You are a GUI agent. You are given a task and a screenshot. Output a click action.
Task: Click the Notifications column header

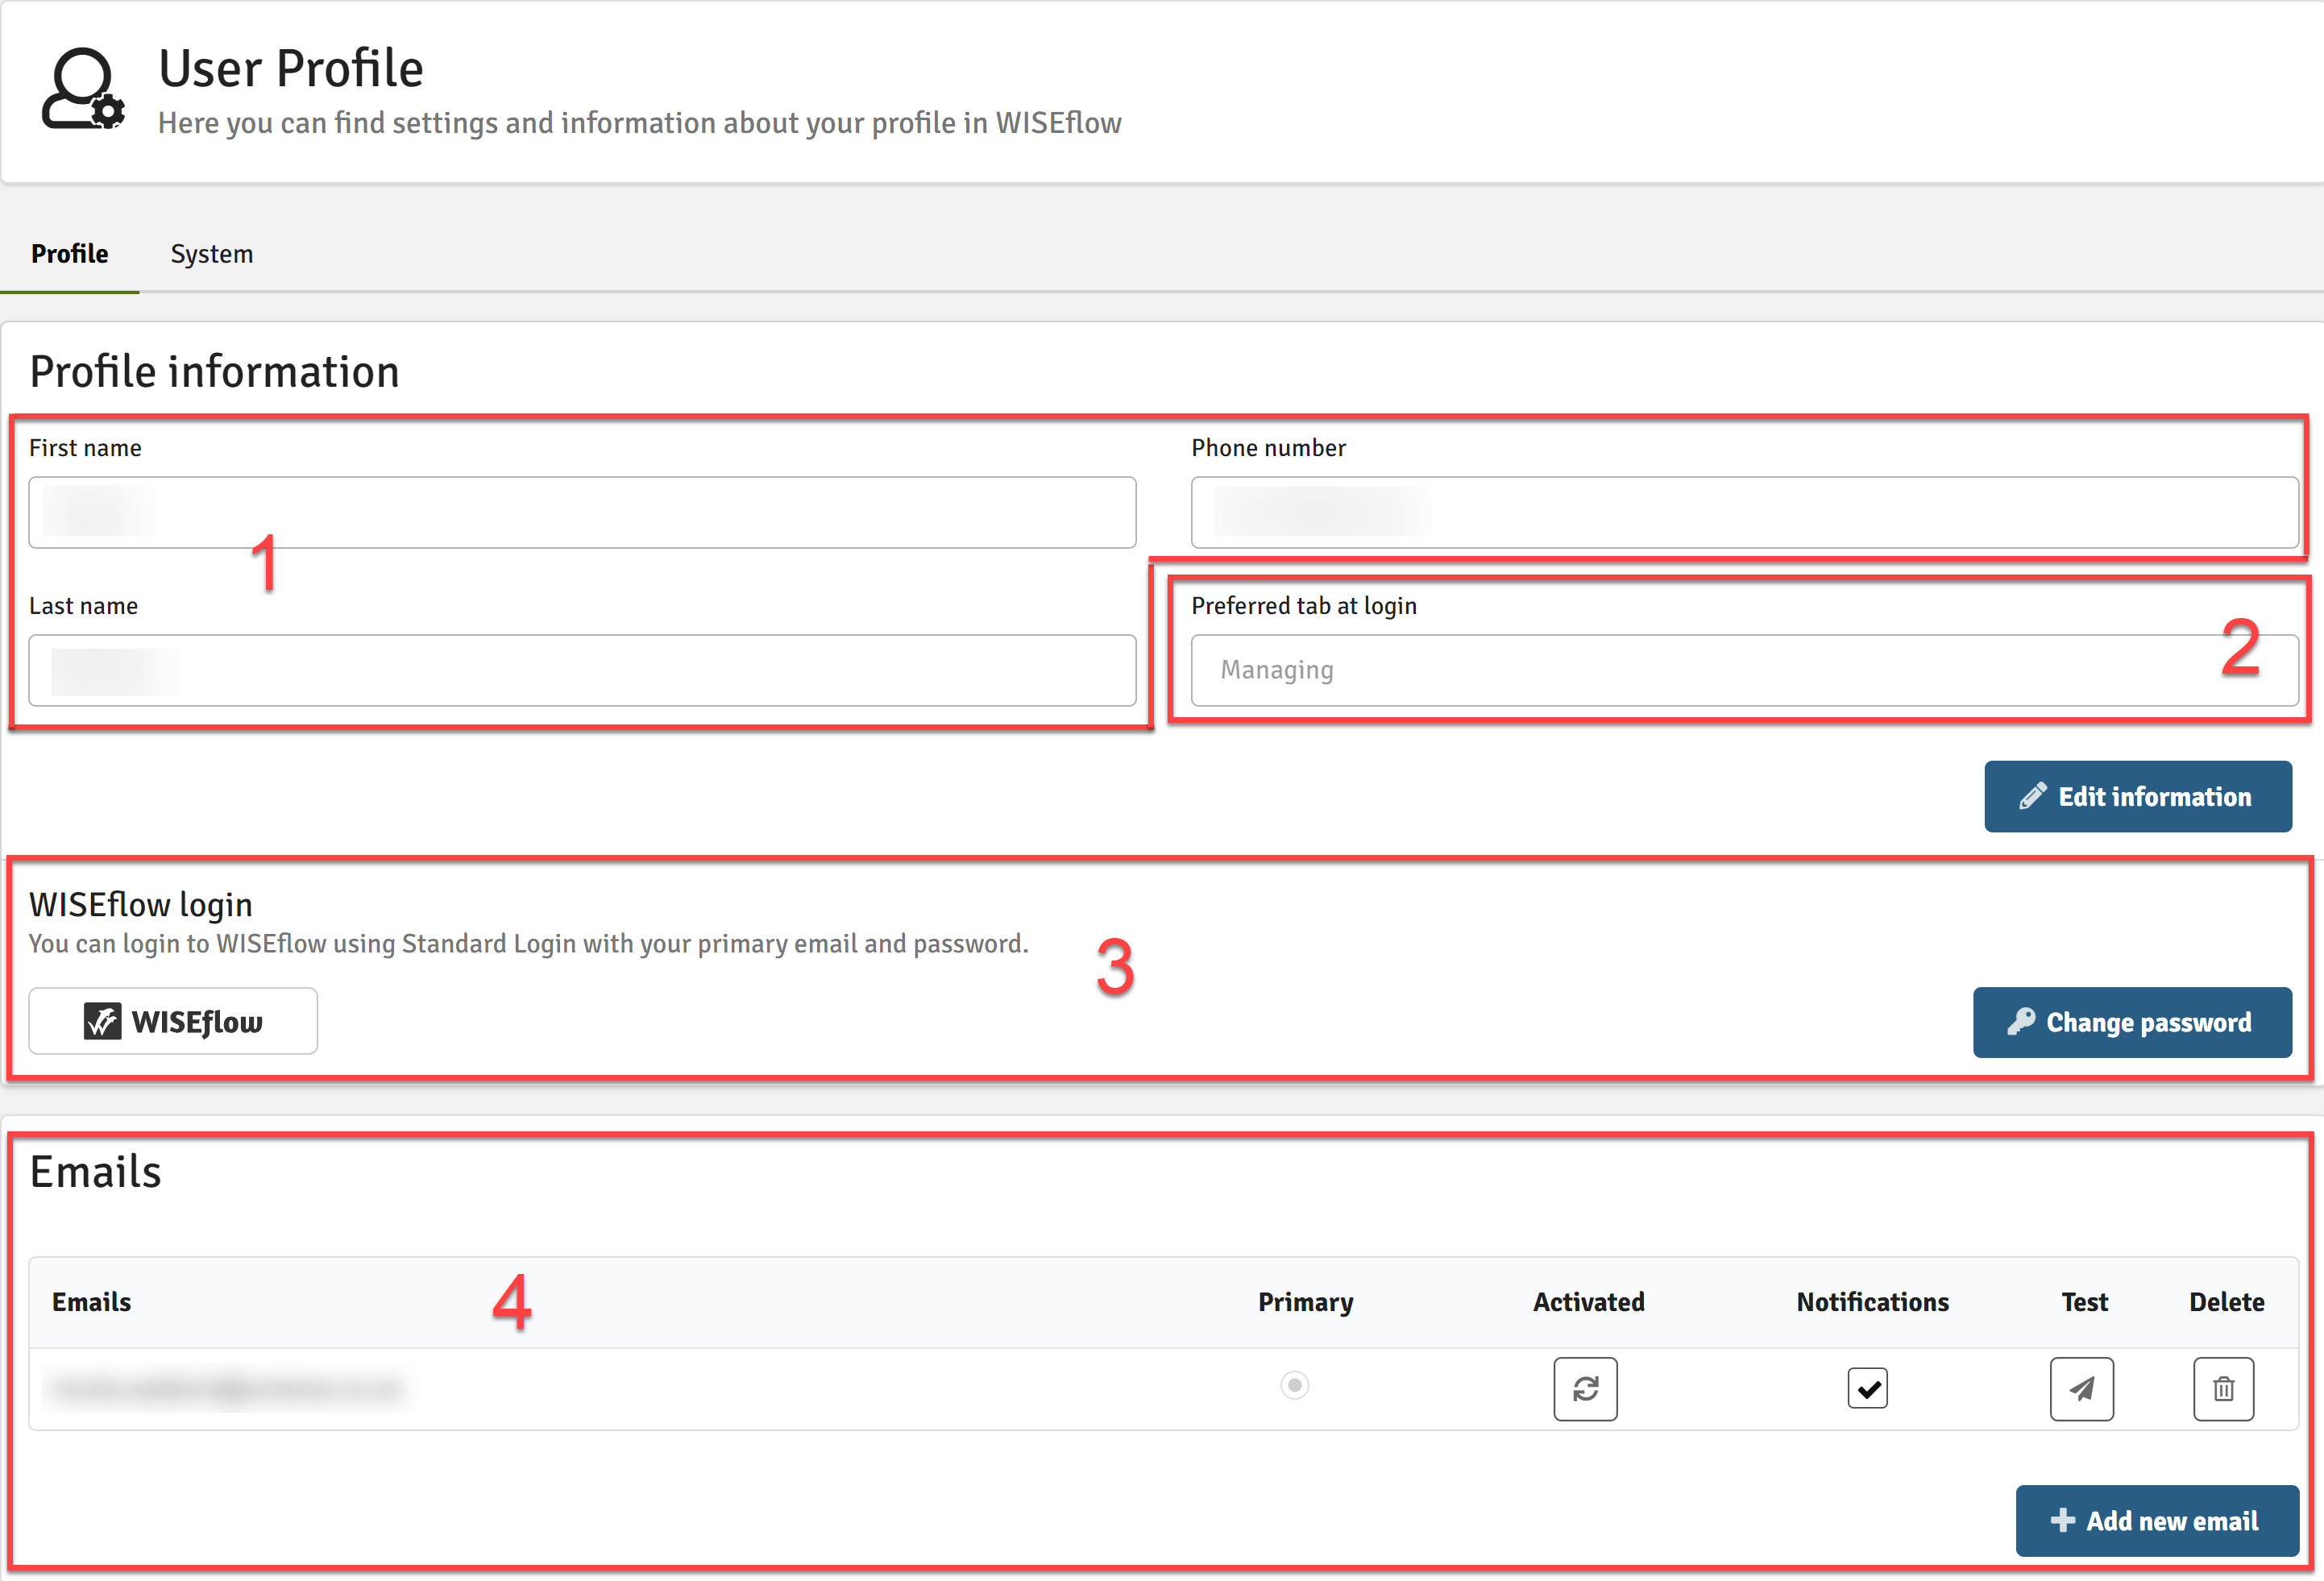pos(1872,1302)
